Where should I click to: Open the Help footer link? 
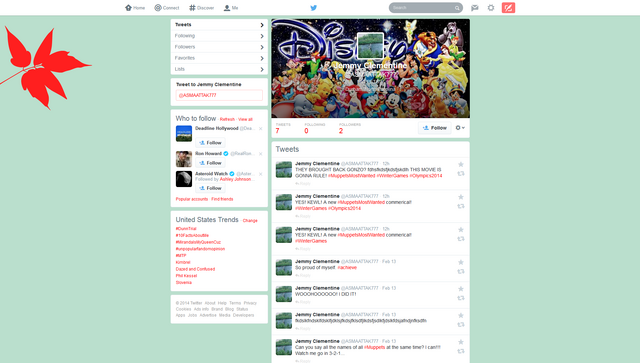(222, 303)
